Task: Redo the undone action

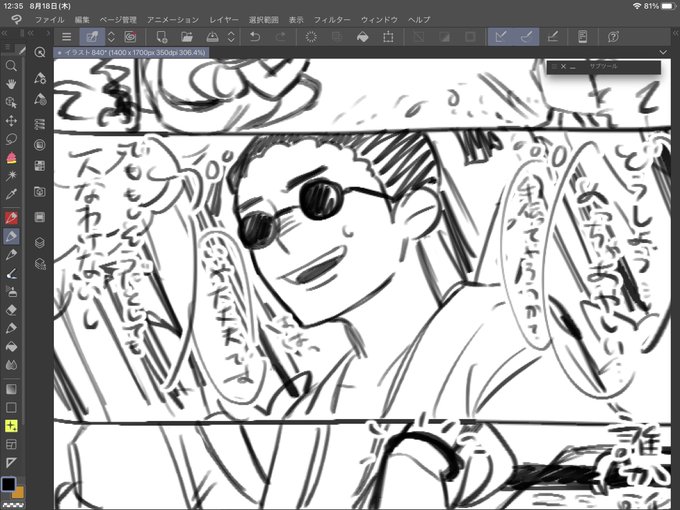Action: pyautogui.click(x=281, y=37)
